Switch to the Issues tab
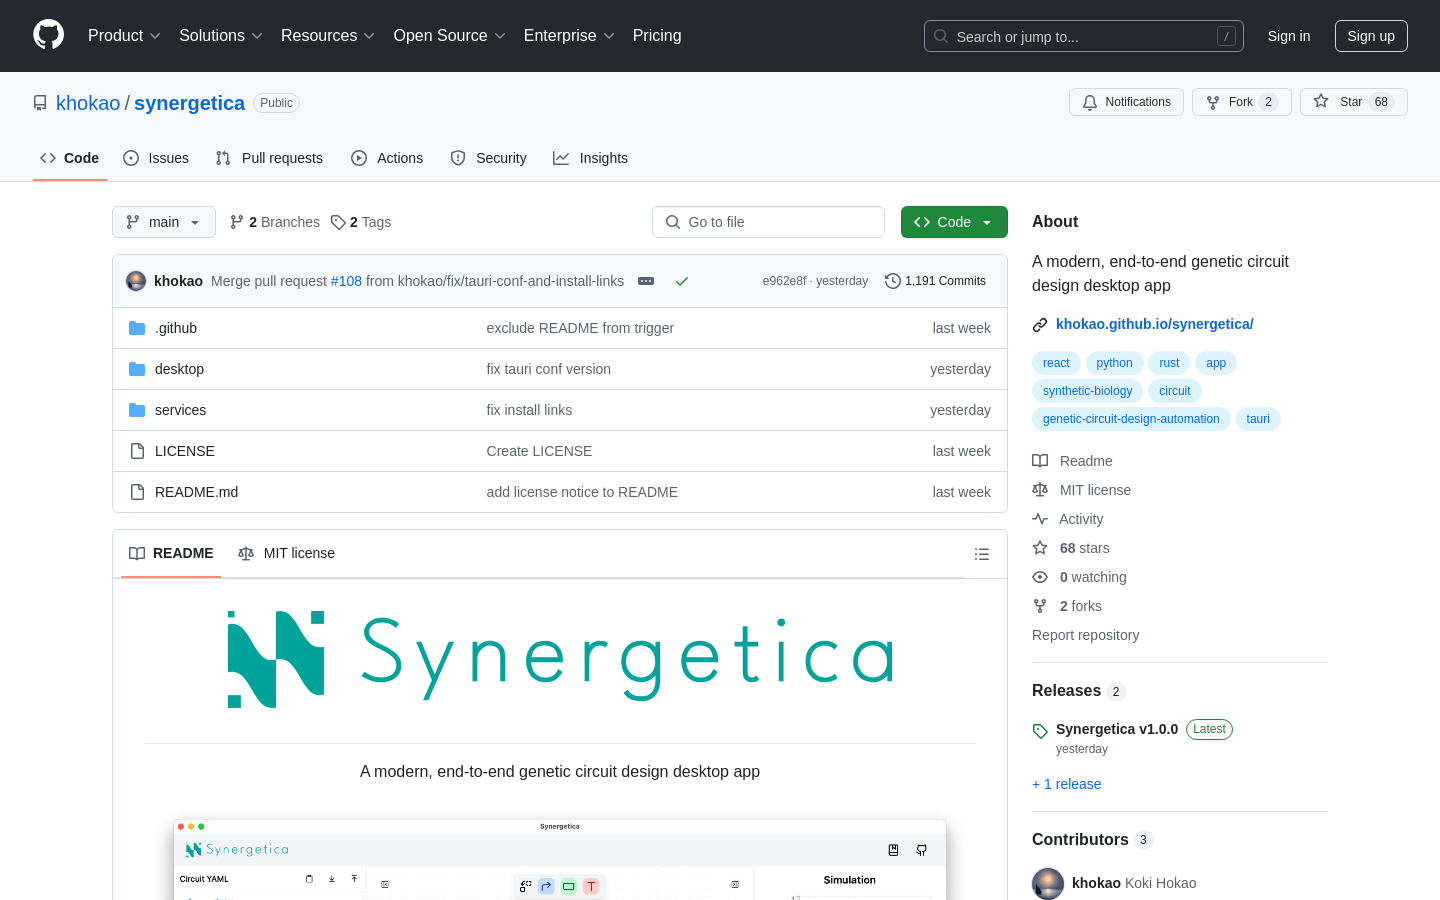 pos(156,158)
